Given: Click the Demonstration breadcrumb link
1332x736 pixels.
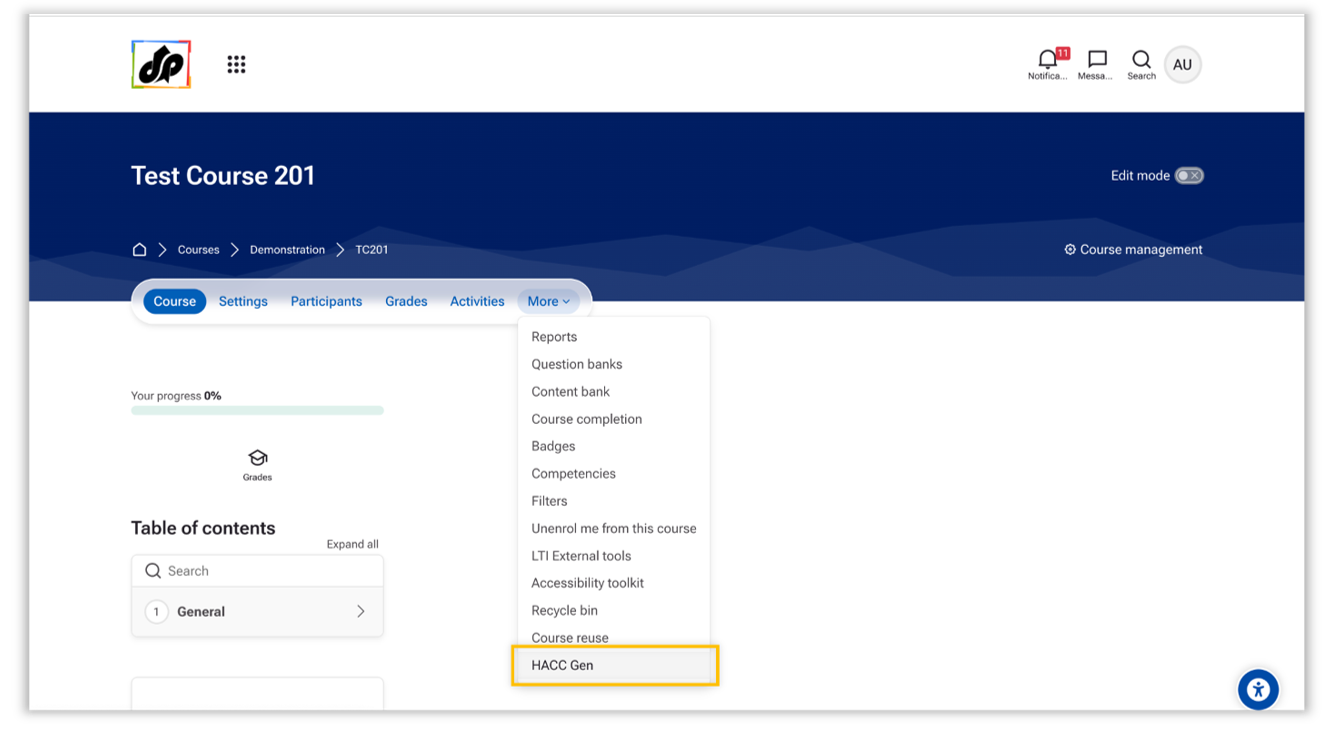Looking at the screenshot, I should [287, 249].
